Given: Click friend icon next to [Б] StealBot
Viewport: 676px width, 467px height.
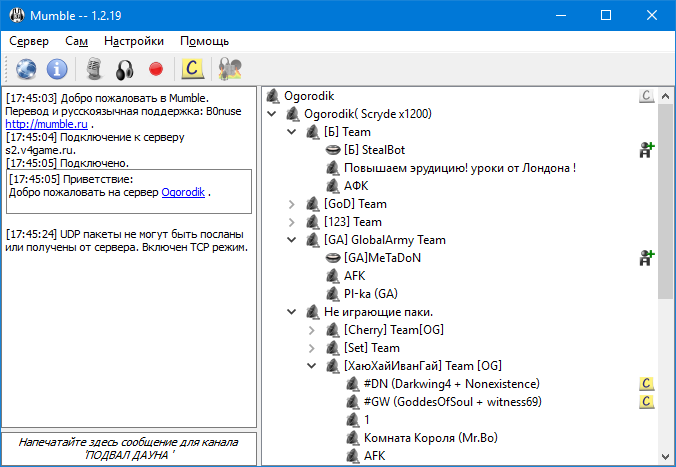Looking at the screenshot, I should pyautogui.click(x=647, y=149).
